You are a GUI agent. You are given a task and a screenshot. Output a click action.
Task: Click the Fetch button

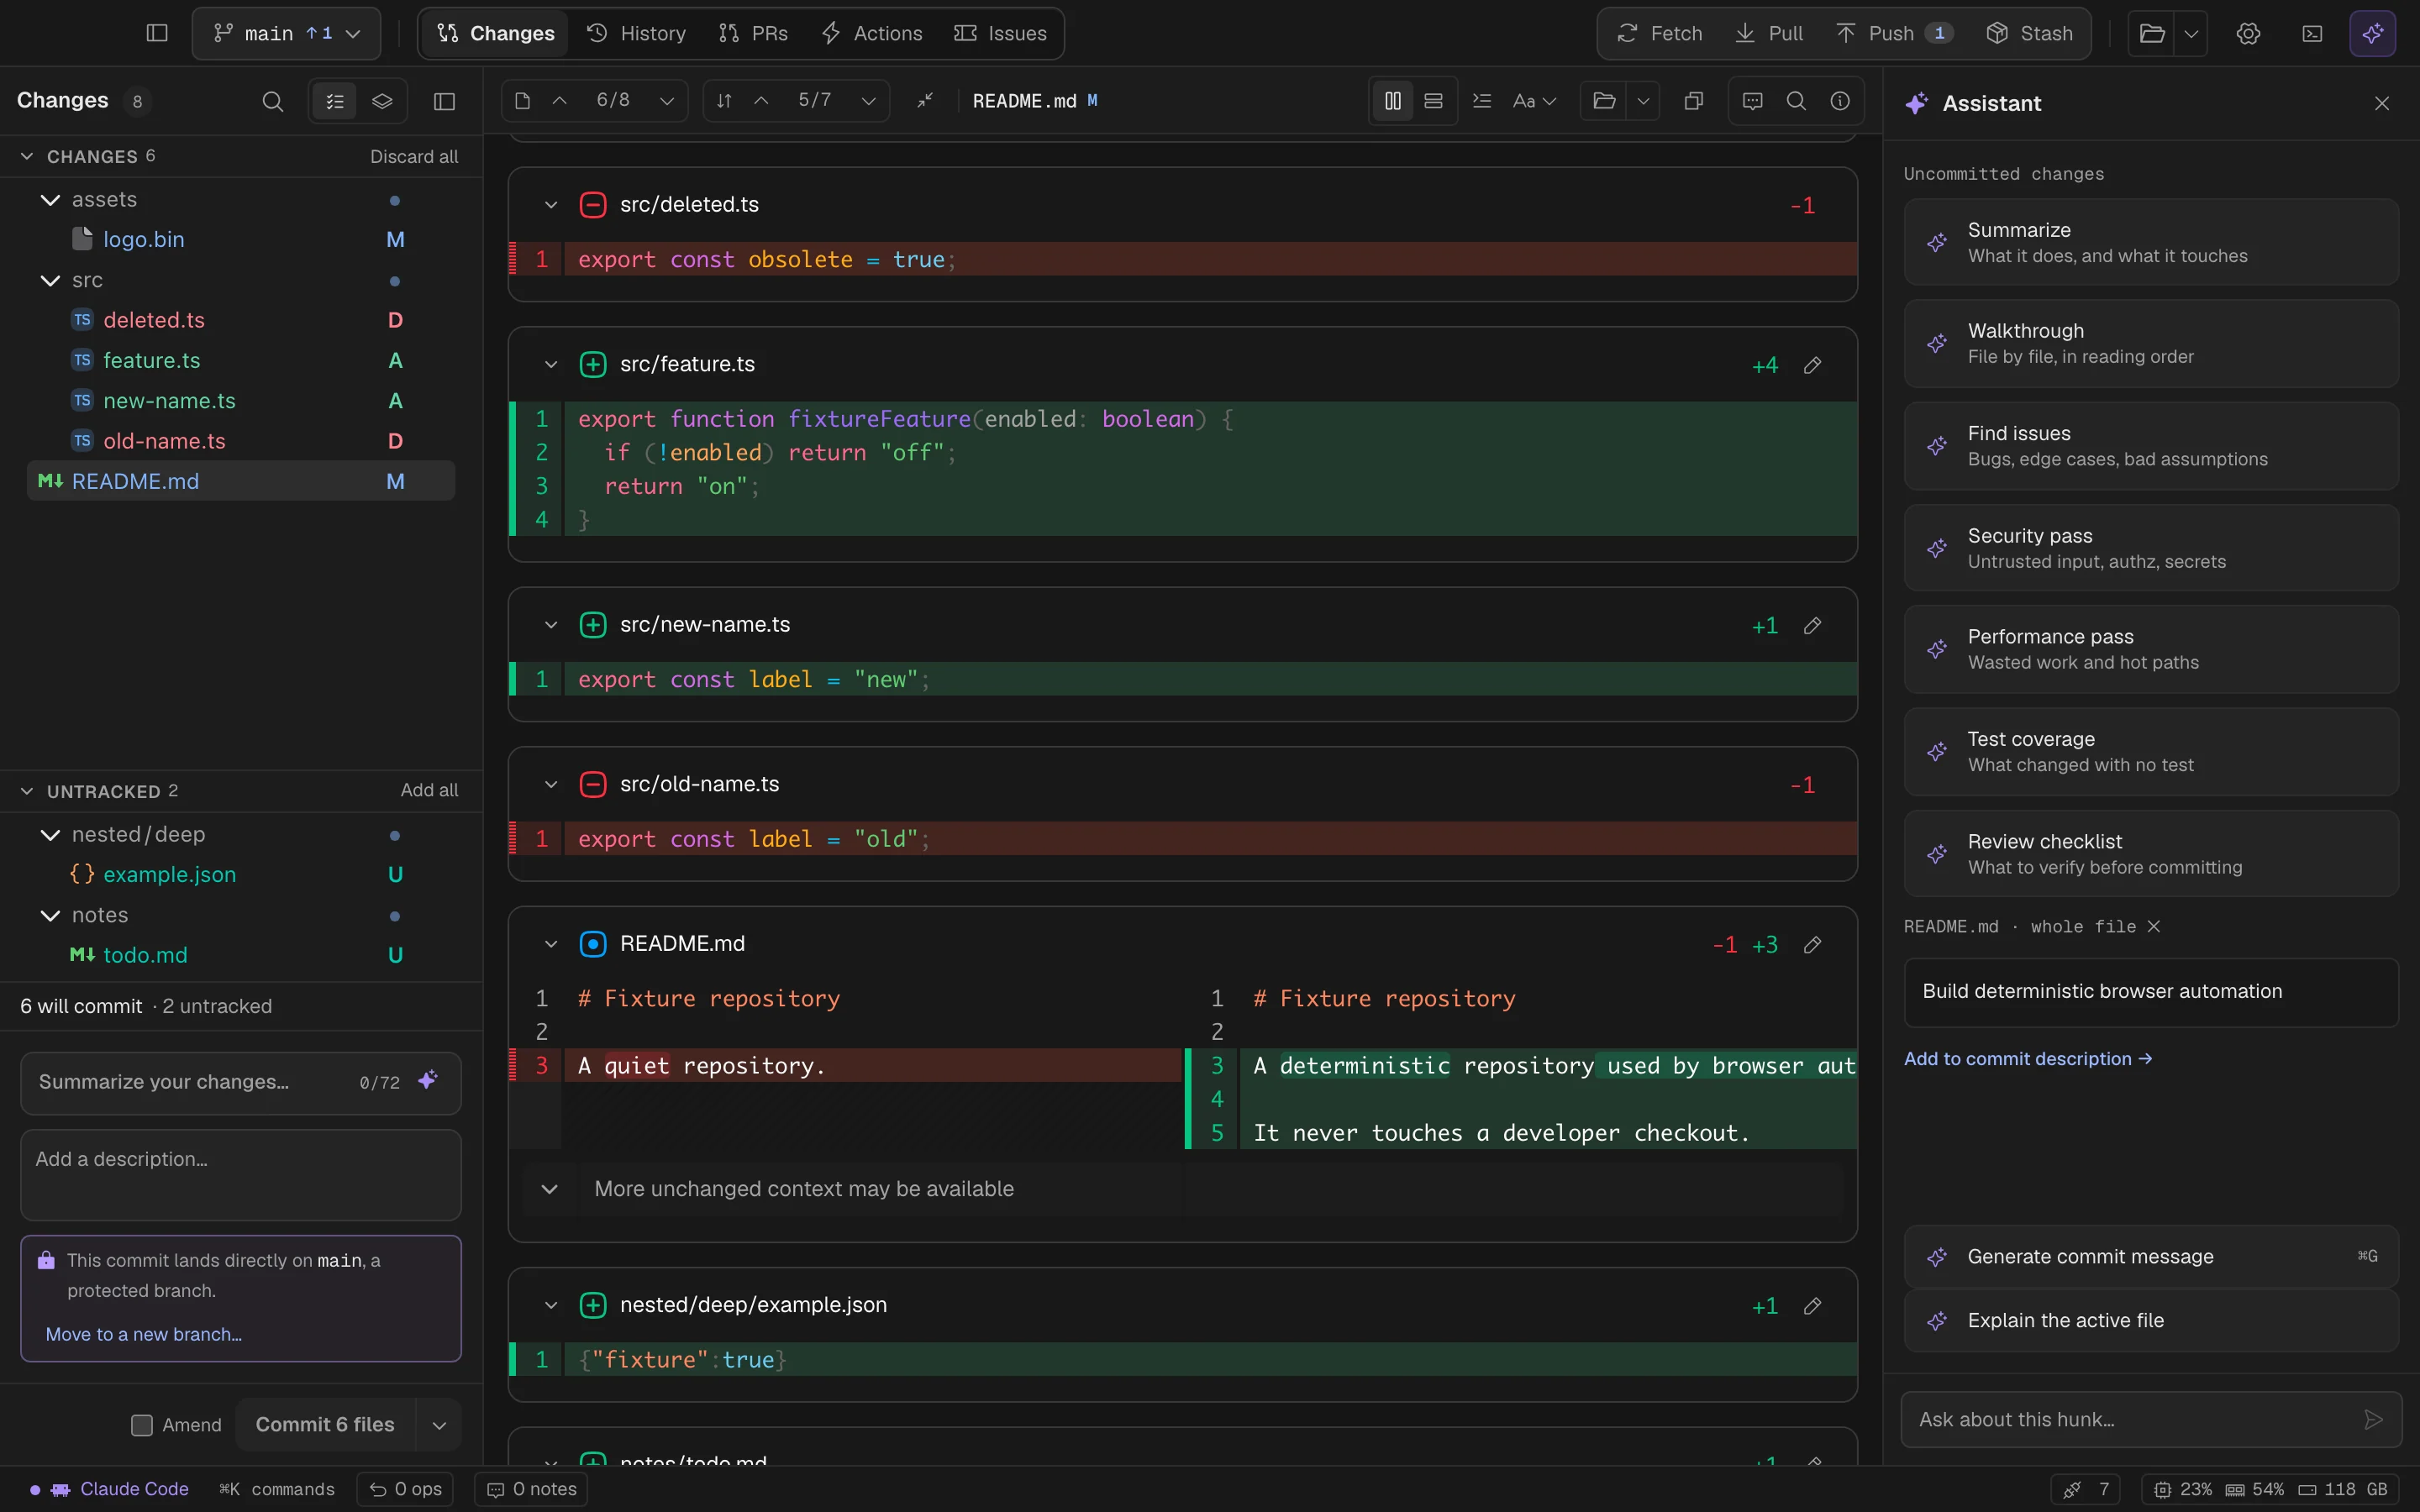pos(1660,33)
